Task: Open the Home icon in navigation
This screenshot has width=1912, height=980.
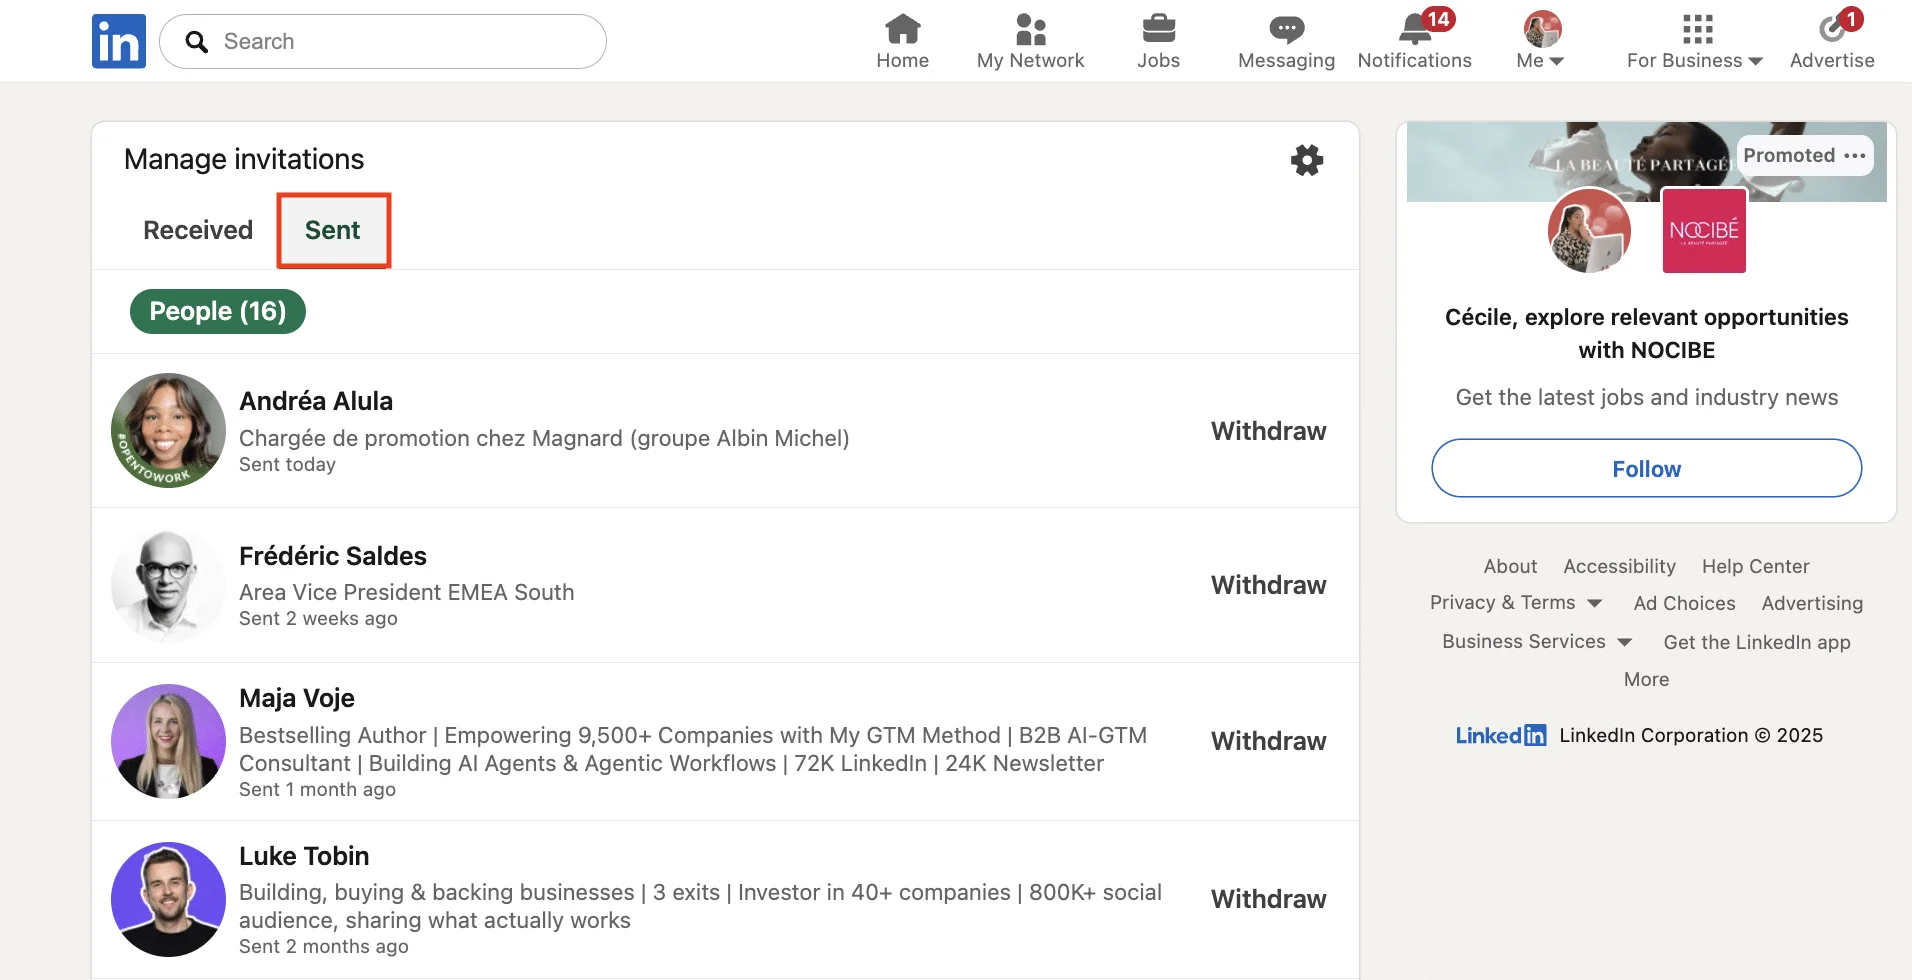Action: tap(902, 29)
